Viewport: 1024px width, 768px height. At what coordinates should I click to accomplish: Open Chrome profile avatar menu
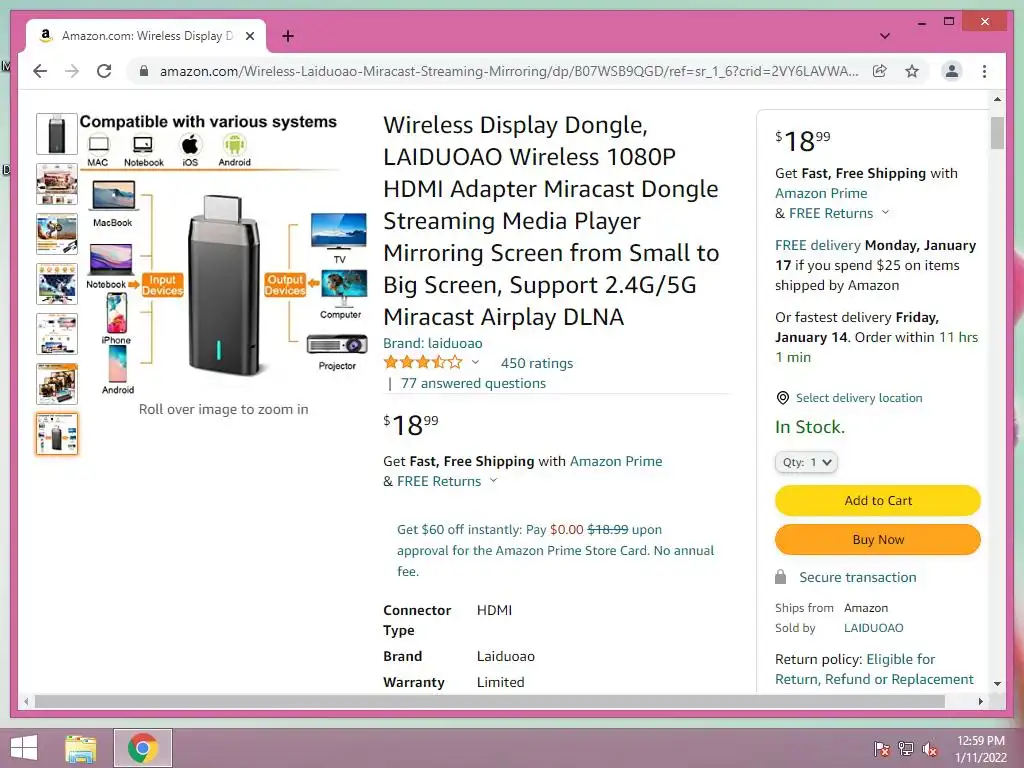click(x=952, y=71)
